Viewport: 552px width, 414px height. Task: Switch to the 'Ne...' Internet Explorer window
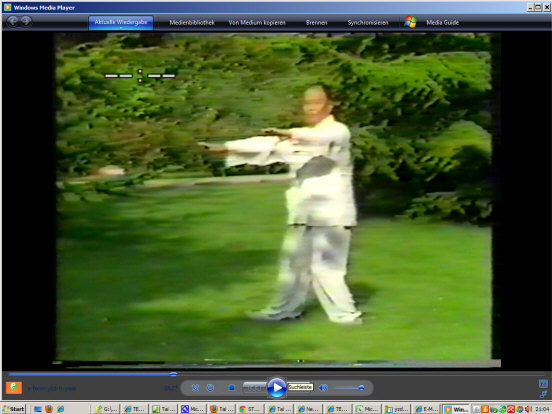[x=308, y=409]
